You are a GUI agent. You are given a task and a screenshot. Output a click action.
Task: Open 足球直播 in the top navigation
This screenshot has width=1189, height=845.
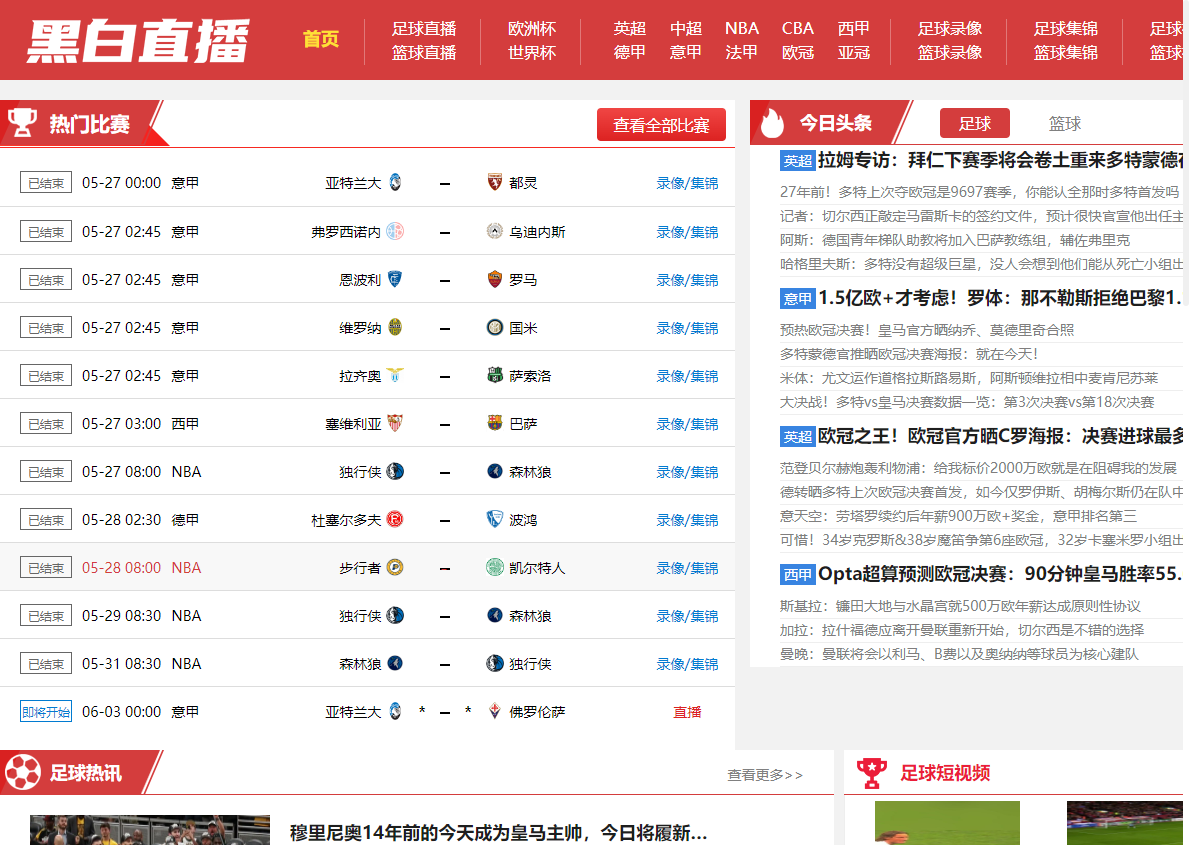pos(424,29)
